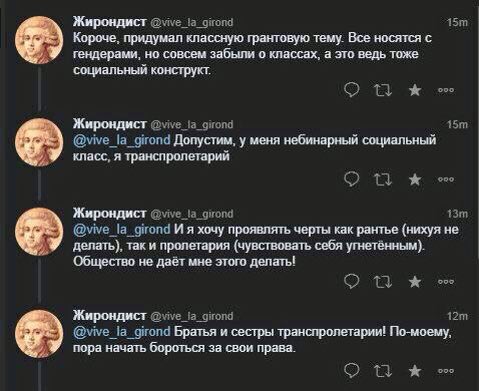This screenshot has height=391, width=479.
Task: Favorite the Братья и сестры tweet
Action: (415, 370)
